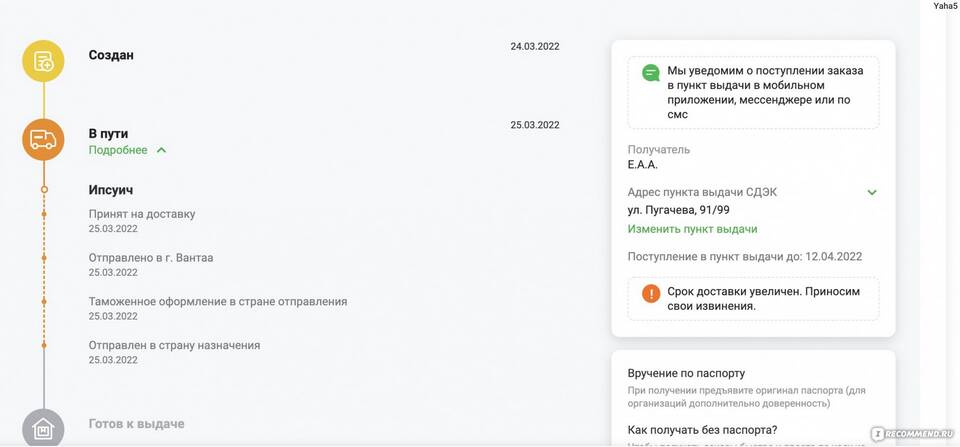The height and width of the screenshot is (447, 960).
Task: Expand the СДЭК pickup address chevron
Action: (871, 192)
